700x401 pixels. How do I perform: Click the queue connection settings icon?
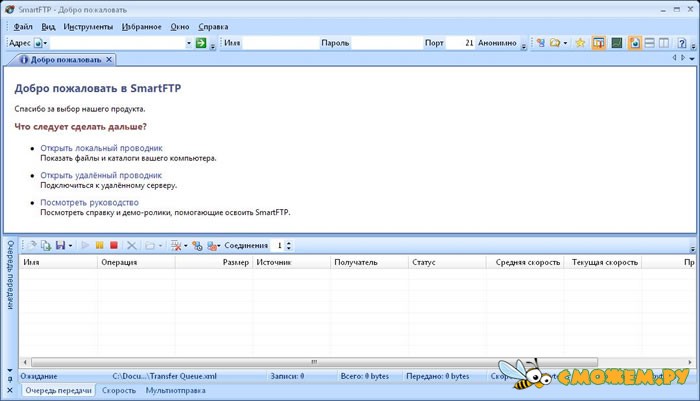coord(212,245)
